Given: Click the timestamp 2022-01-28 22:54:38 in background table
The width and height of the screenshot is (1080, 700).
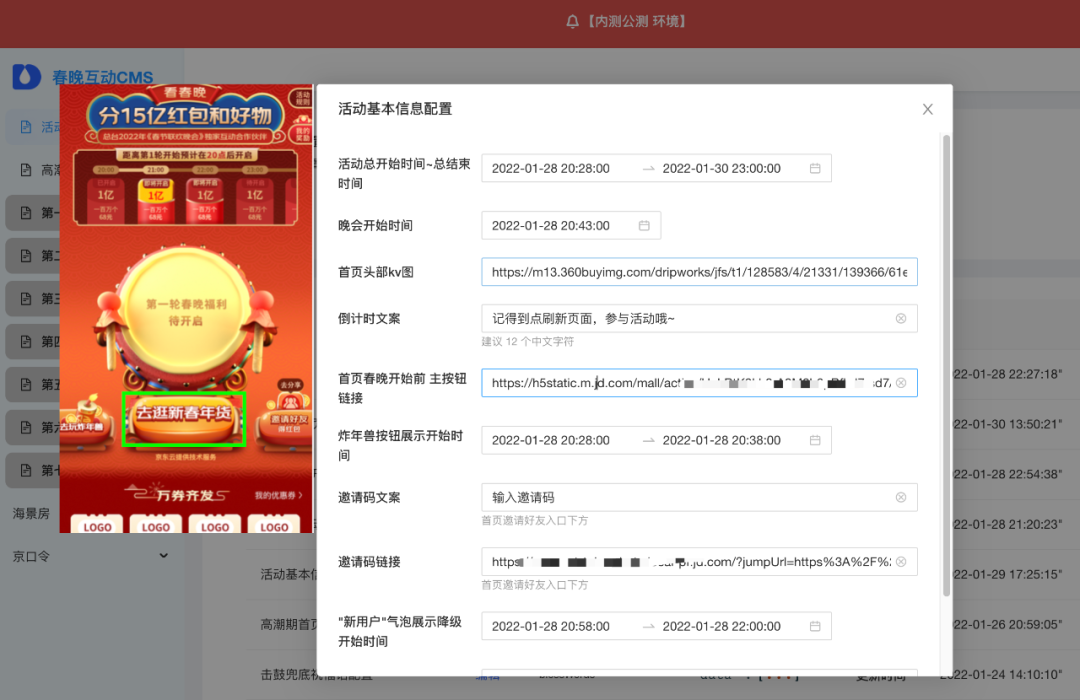Looking at the screenshot, I should [x=1007, y=474].
